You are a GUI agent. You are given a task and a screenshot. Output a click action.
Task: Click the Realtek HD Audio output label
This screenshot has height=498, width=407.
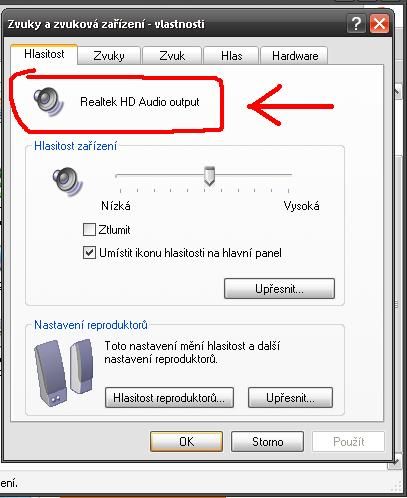tap(140, 102)
